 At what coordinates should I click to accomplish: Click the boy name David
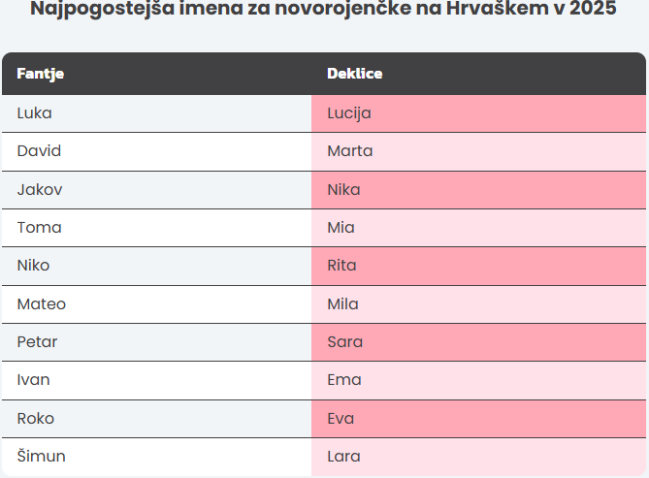tap(39, 151)
